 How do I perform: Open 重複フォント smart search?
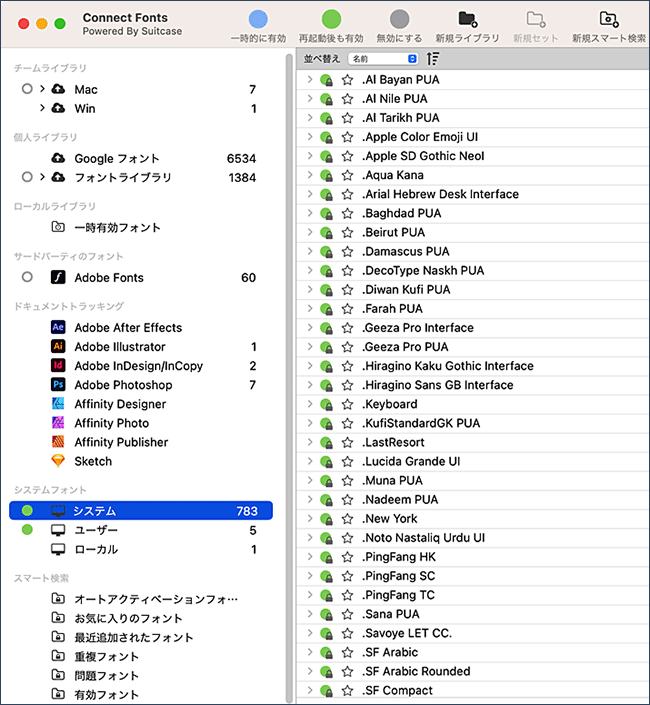(107, 656)
